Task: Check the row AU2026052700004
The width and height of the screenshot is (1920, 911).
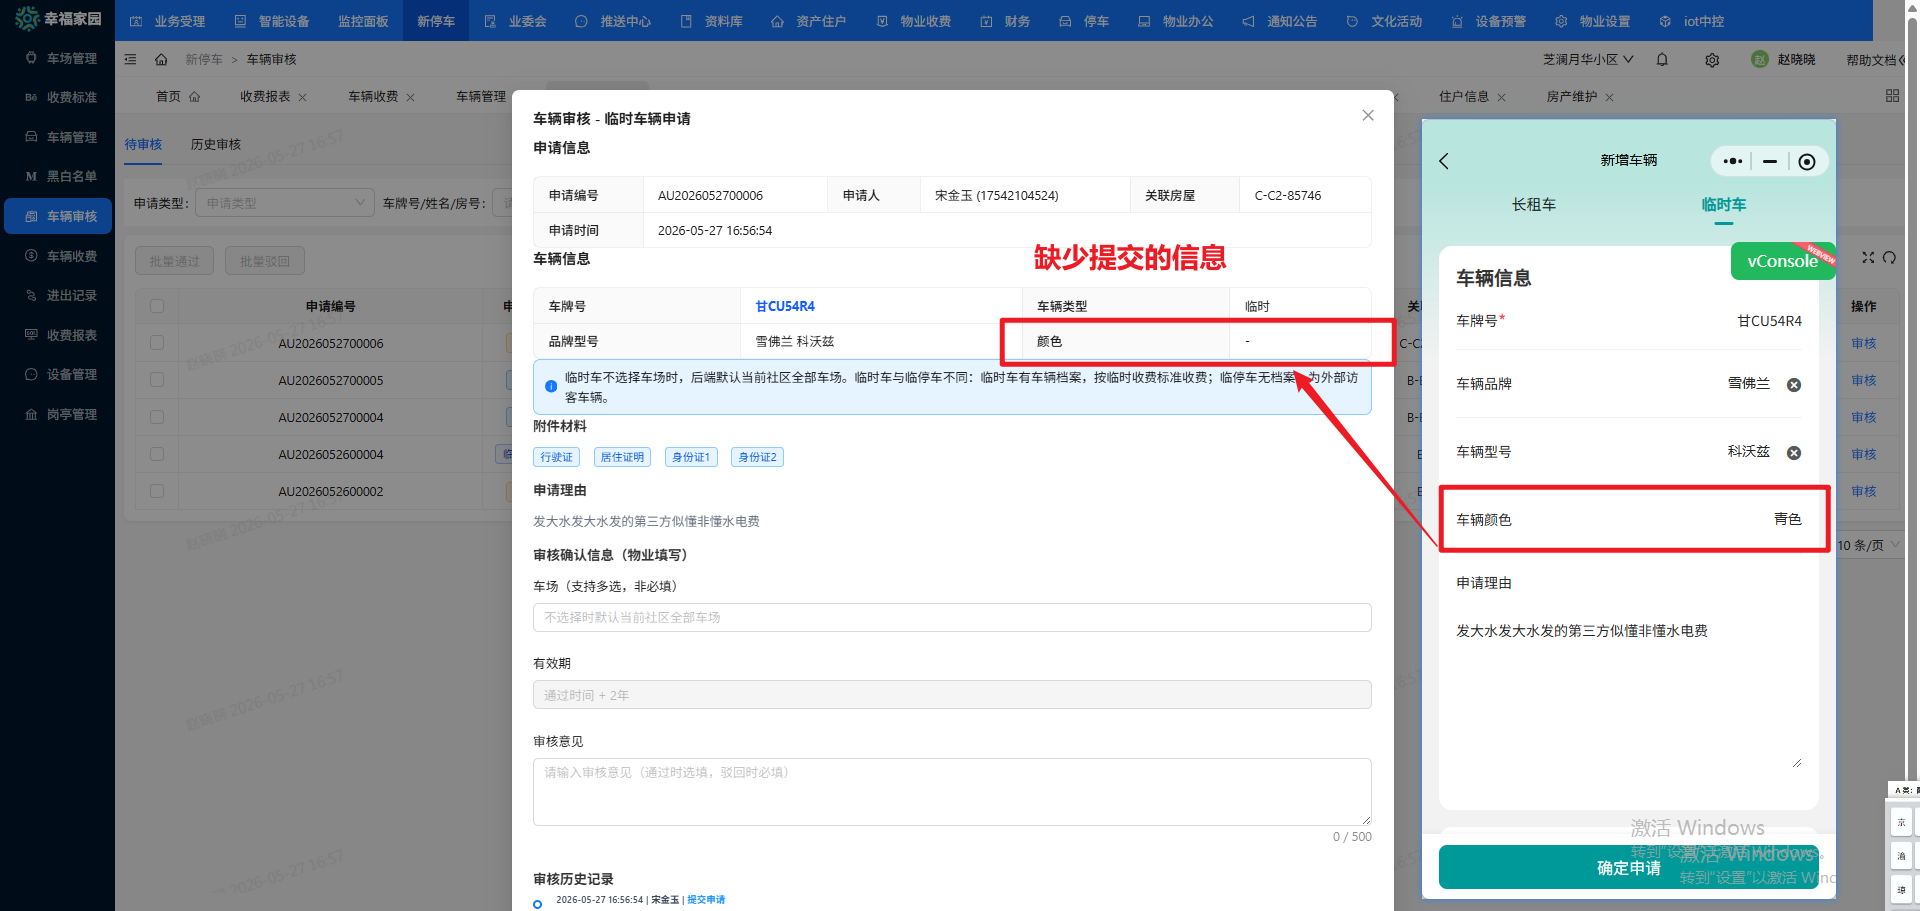Action: point(157,417)
